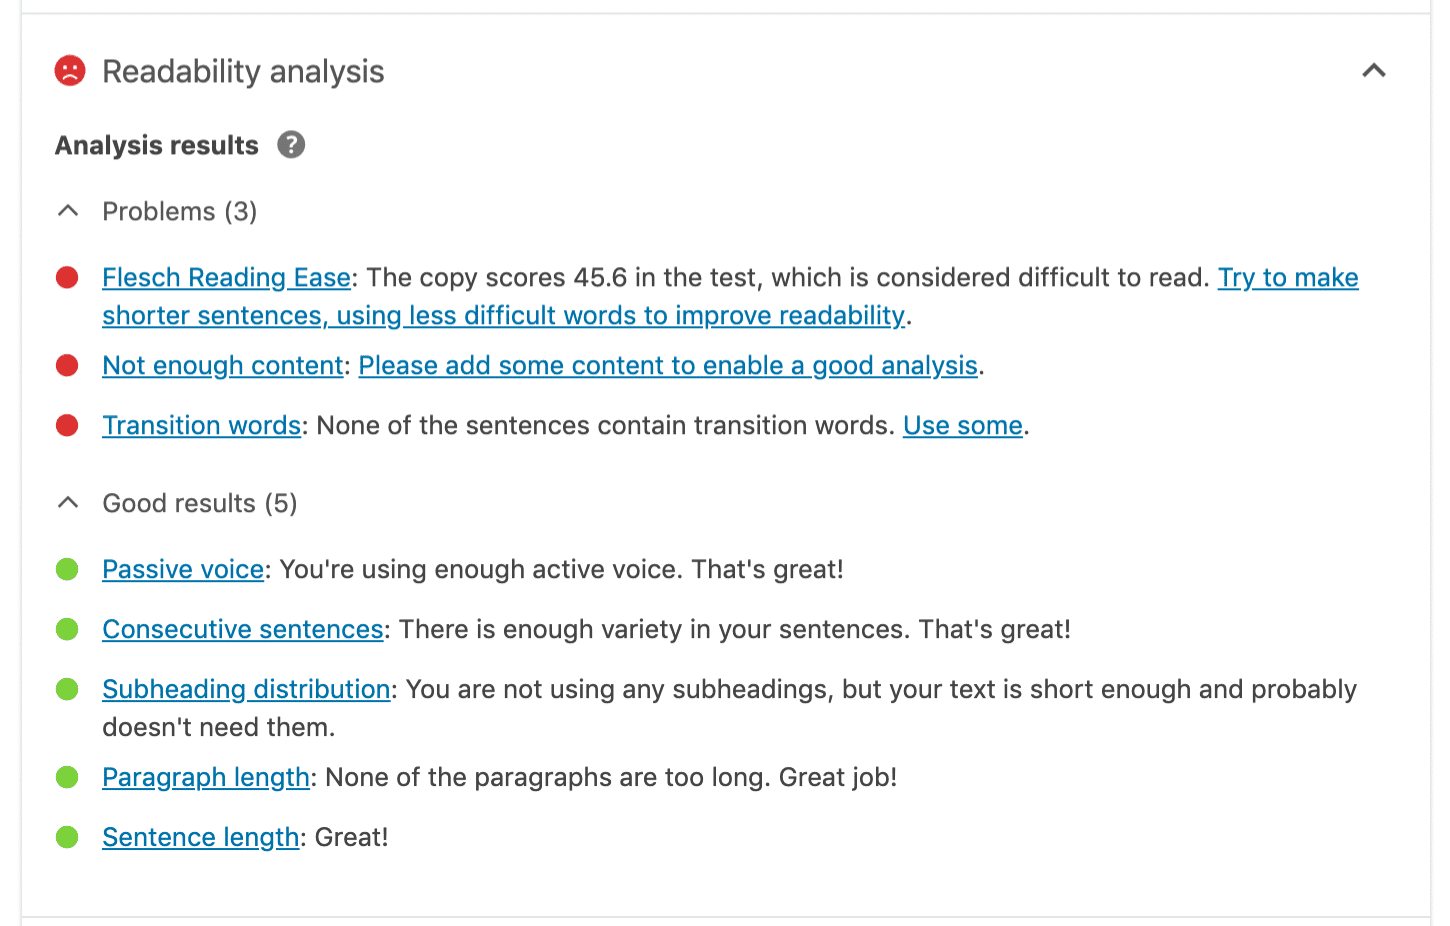
Task: Follow the shorter sentences improvement link
Action: point(502,315)
